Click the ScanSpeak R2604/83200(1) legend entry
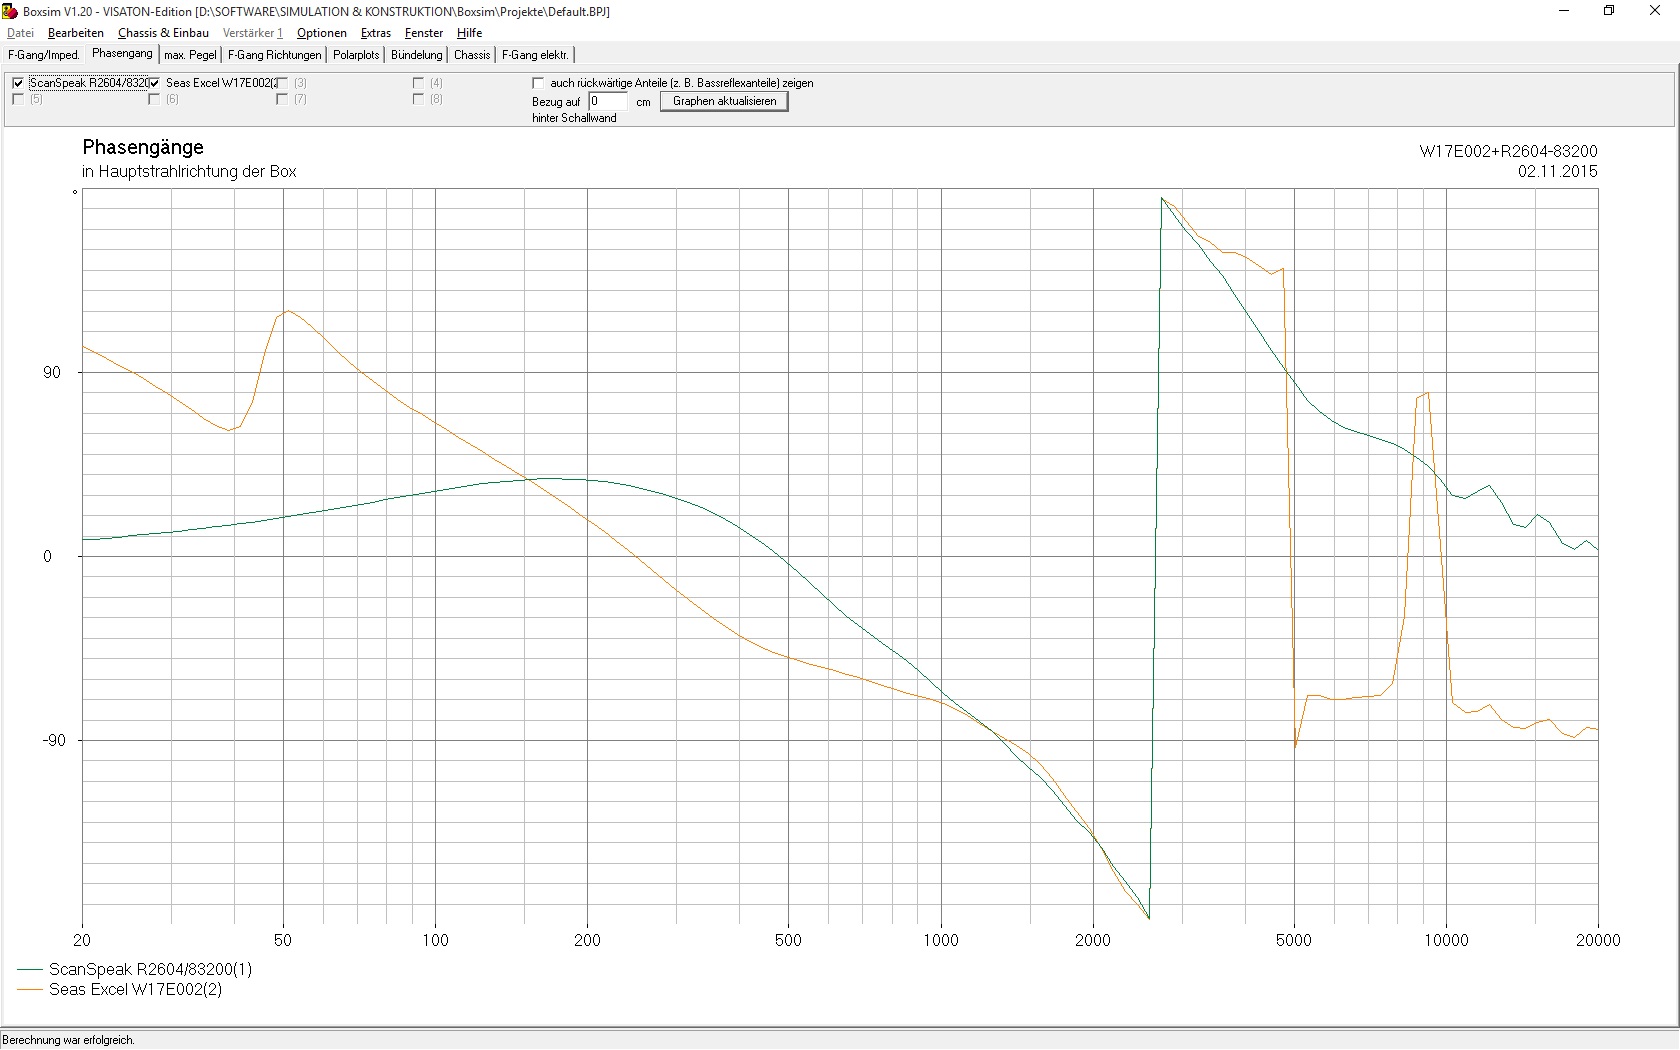Viewport: 1680px width, 1050px height. coord(150,969)
